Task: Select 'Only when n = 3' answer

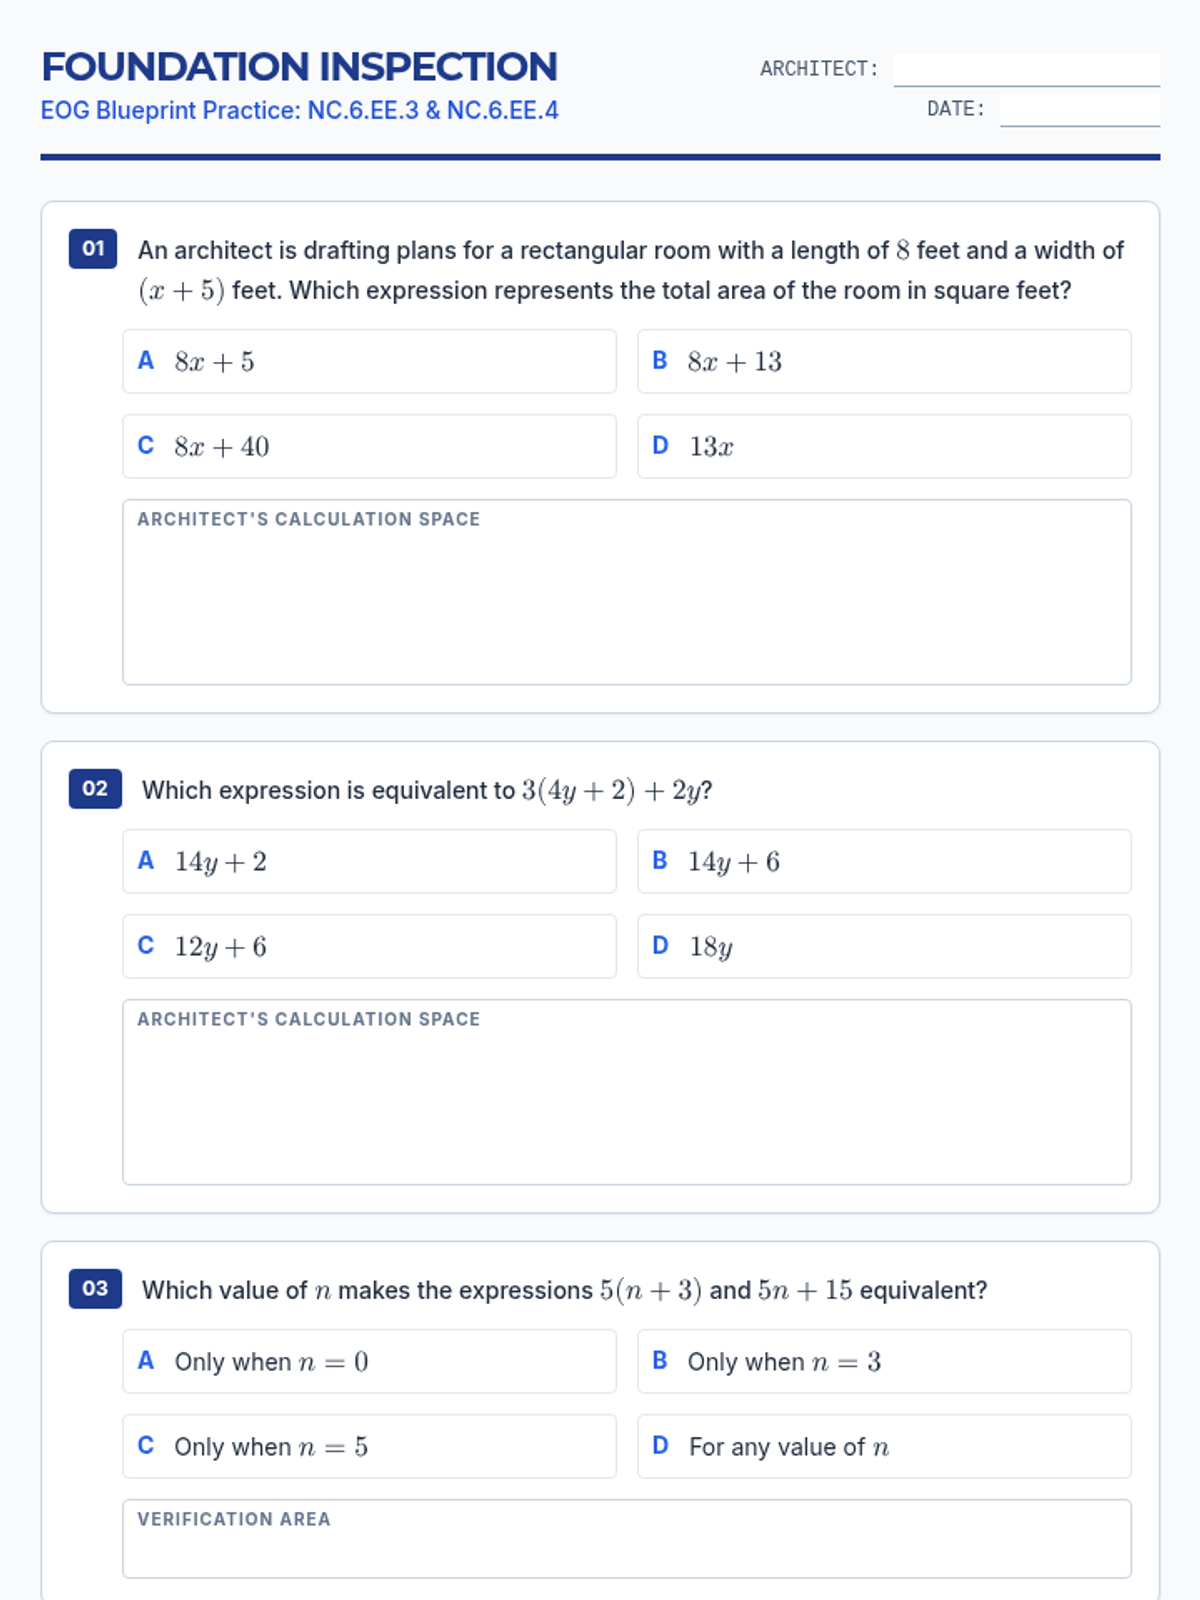Action: coord(884,1361)
